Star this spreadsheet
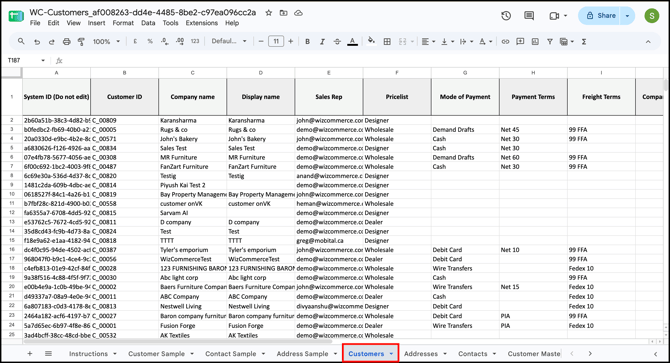The height and width of the screenshot is (363, 670). 269,13
